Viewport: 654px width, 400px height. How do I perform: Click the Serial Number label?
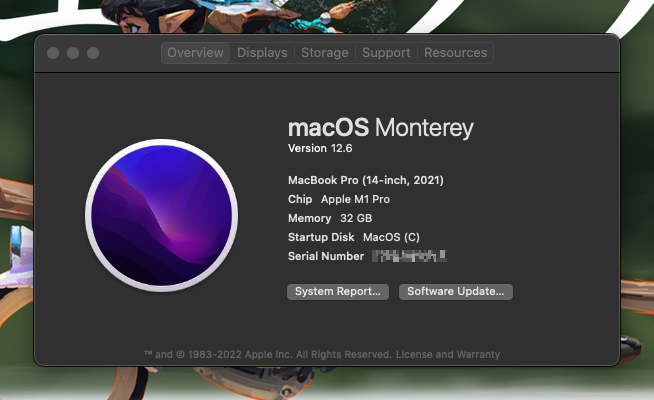pos(326,256)
